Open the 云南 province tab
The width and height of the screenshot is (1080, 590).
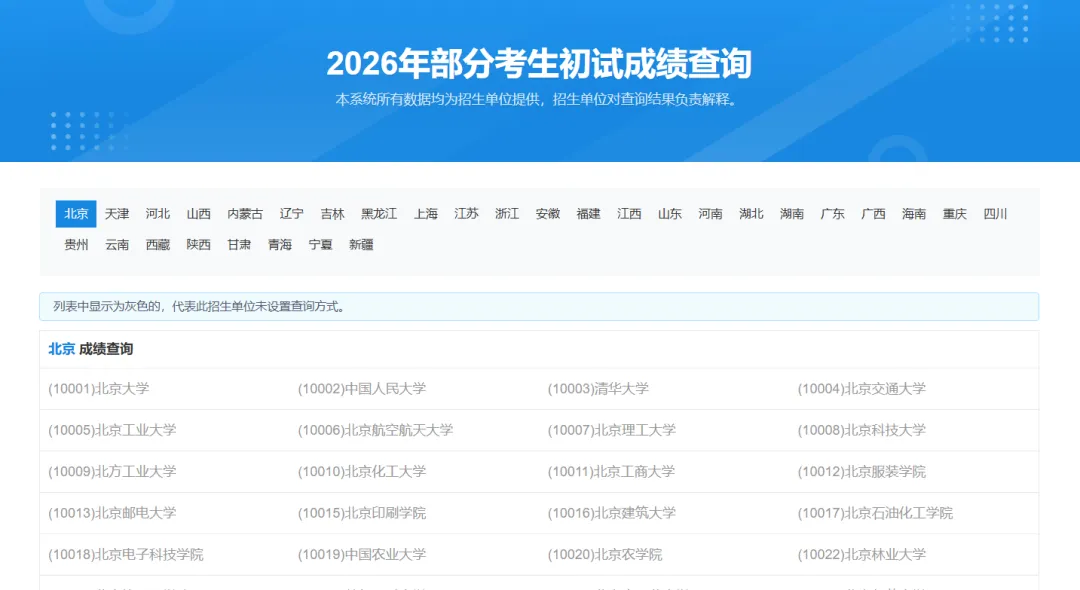[x=117, y=244]
